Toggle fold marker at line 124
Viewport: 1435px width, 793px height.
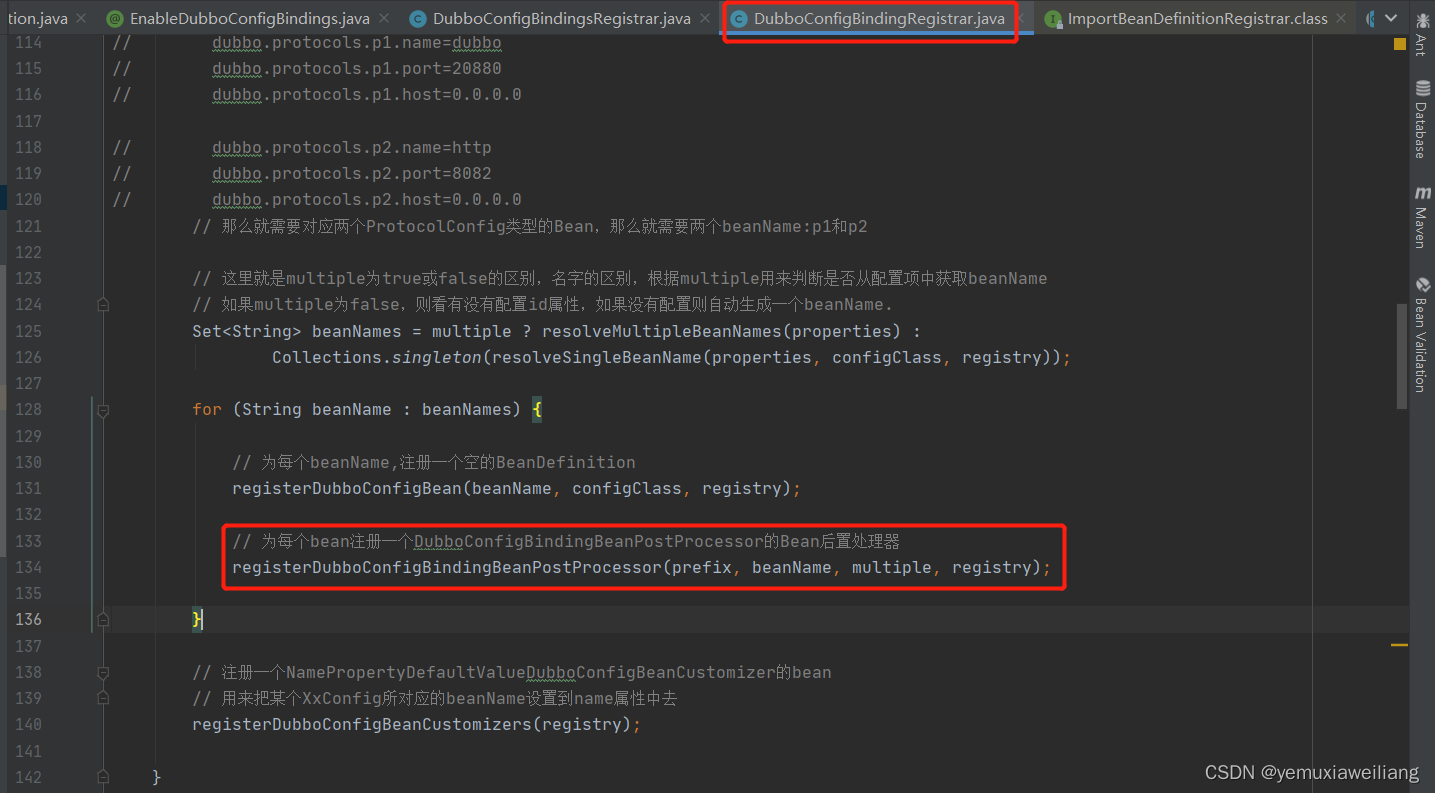coord(103,304)
